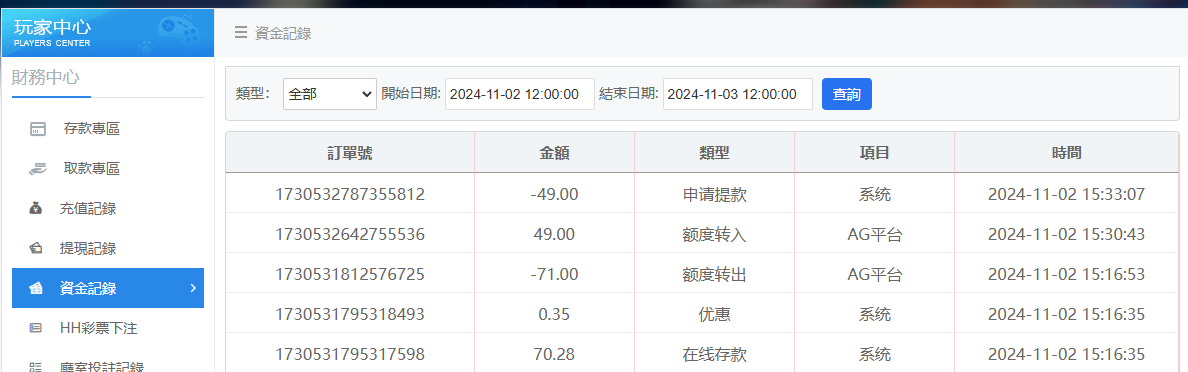Select order number 1730532642755536
Screen dimensions: 1188x372
pos(349,234)
